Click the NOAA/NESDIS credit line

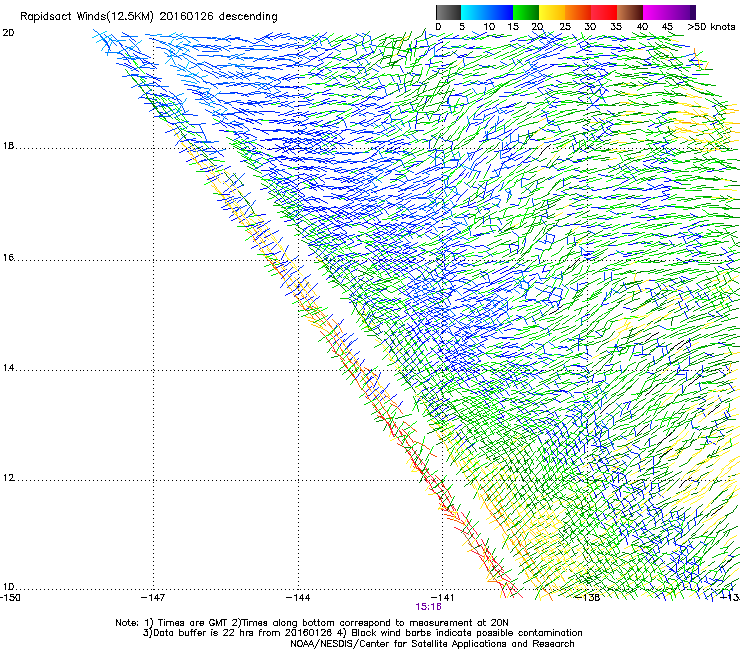[x=432, y=644]
